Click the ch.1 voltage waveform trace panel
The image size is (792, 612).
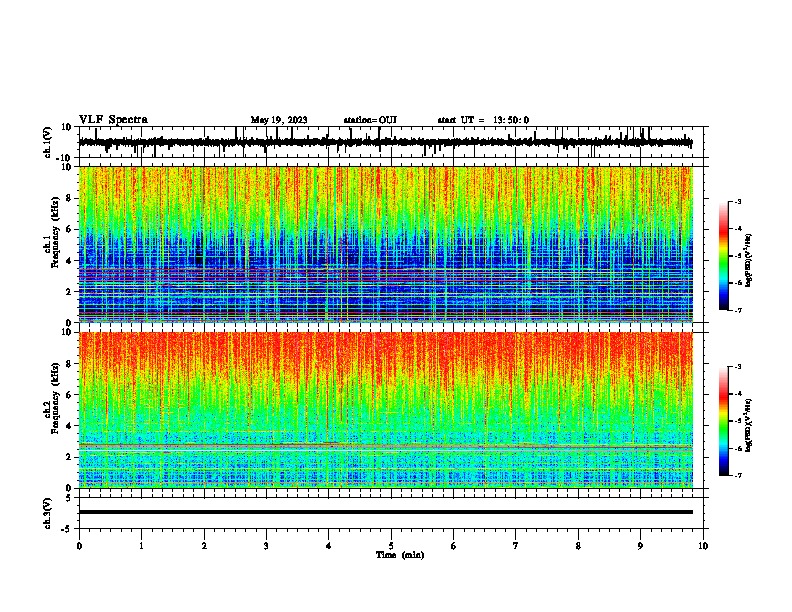pos(390,142)
